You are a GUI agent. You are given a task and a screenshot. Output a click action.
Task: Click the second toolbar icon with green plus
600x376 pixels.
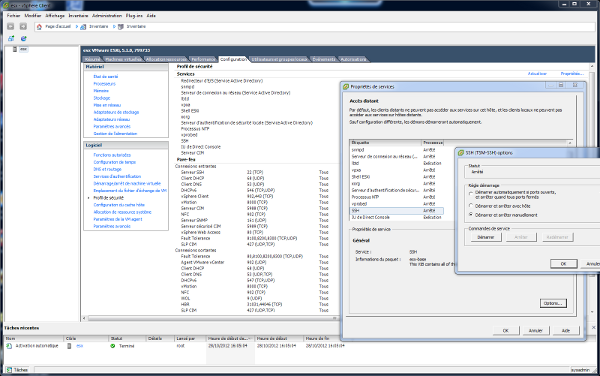24,38
